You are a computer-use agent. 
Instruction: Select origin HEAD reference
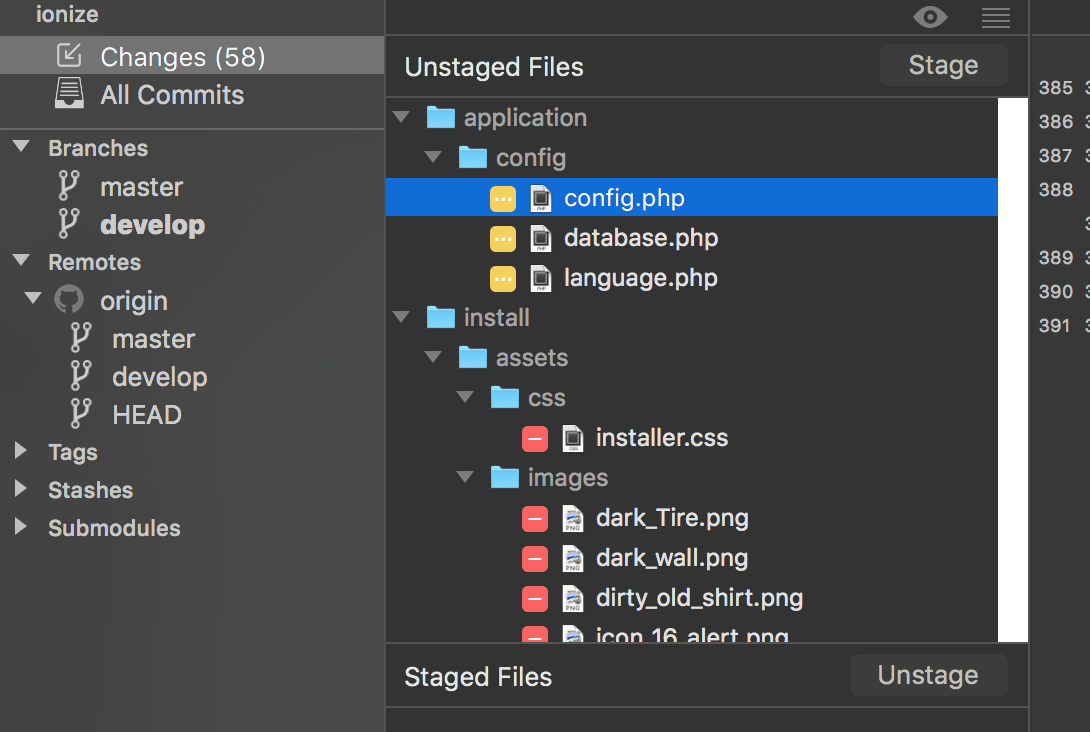(147, 415)
